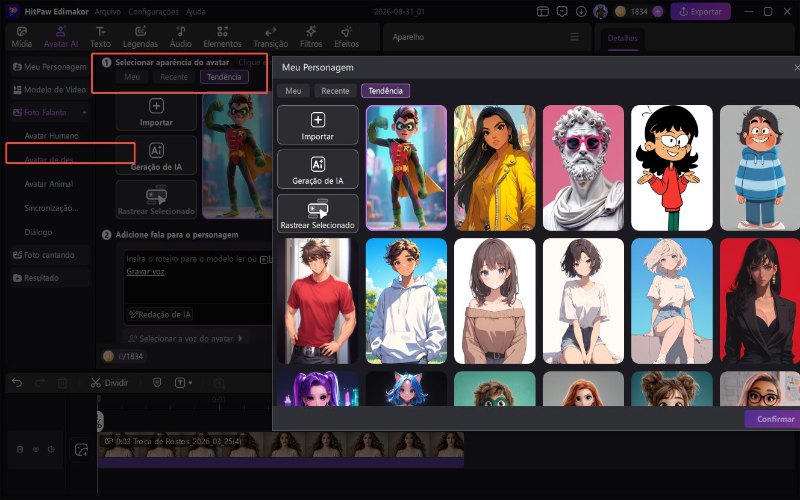Image resolution: width=800 pixels, height=500 pixels.
Task: Toggle track visibility eye icon
Action: coord(36,449)
